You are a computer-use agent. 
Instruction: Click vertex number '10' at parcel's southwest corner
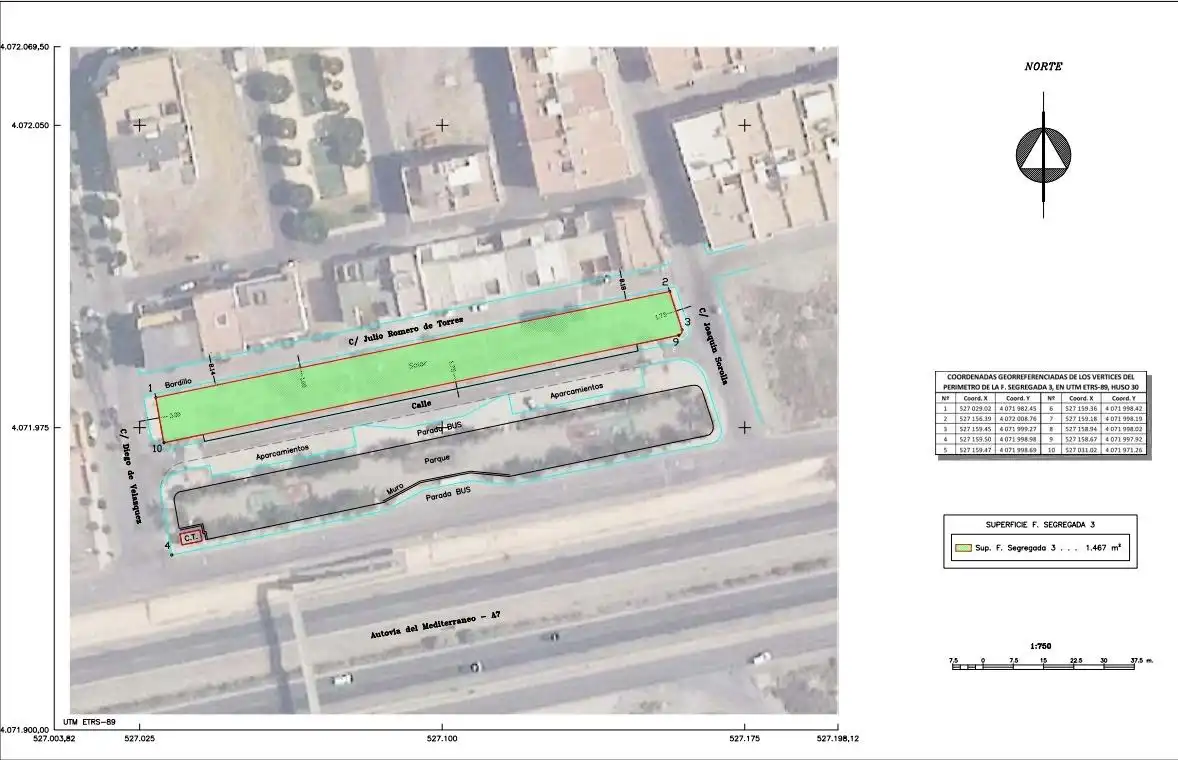pyautogui.click(x=157, y=448)
